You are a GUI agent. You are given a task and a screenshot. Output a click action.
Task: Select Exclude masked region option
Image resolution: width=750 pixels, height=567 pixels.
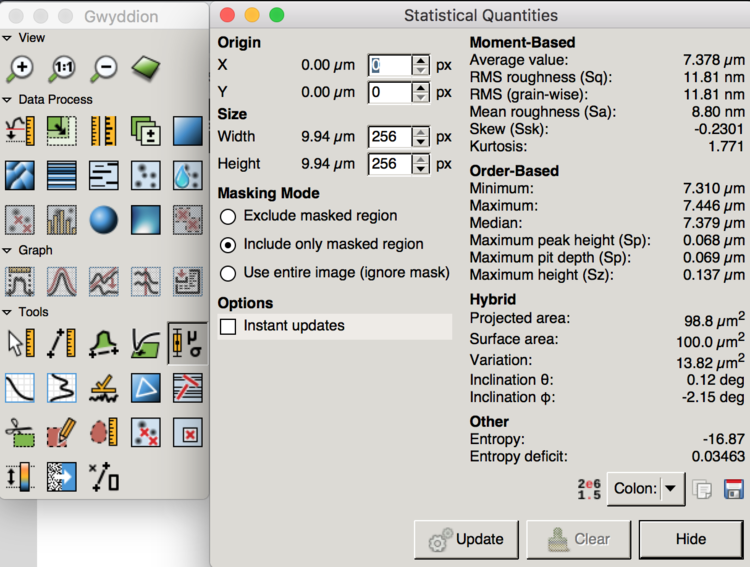(228, 216)
